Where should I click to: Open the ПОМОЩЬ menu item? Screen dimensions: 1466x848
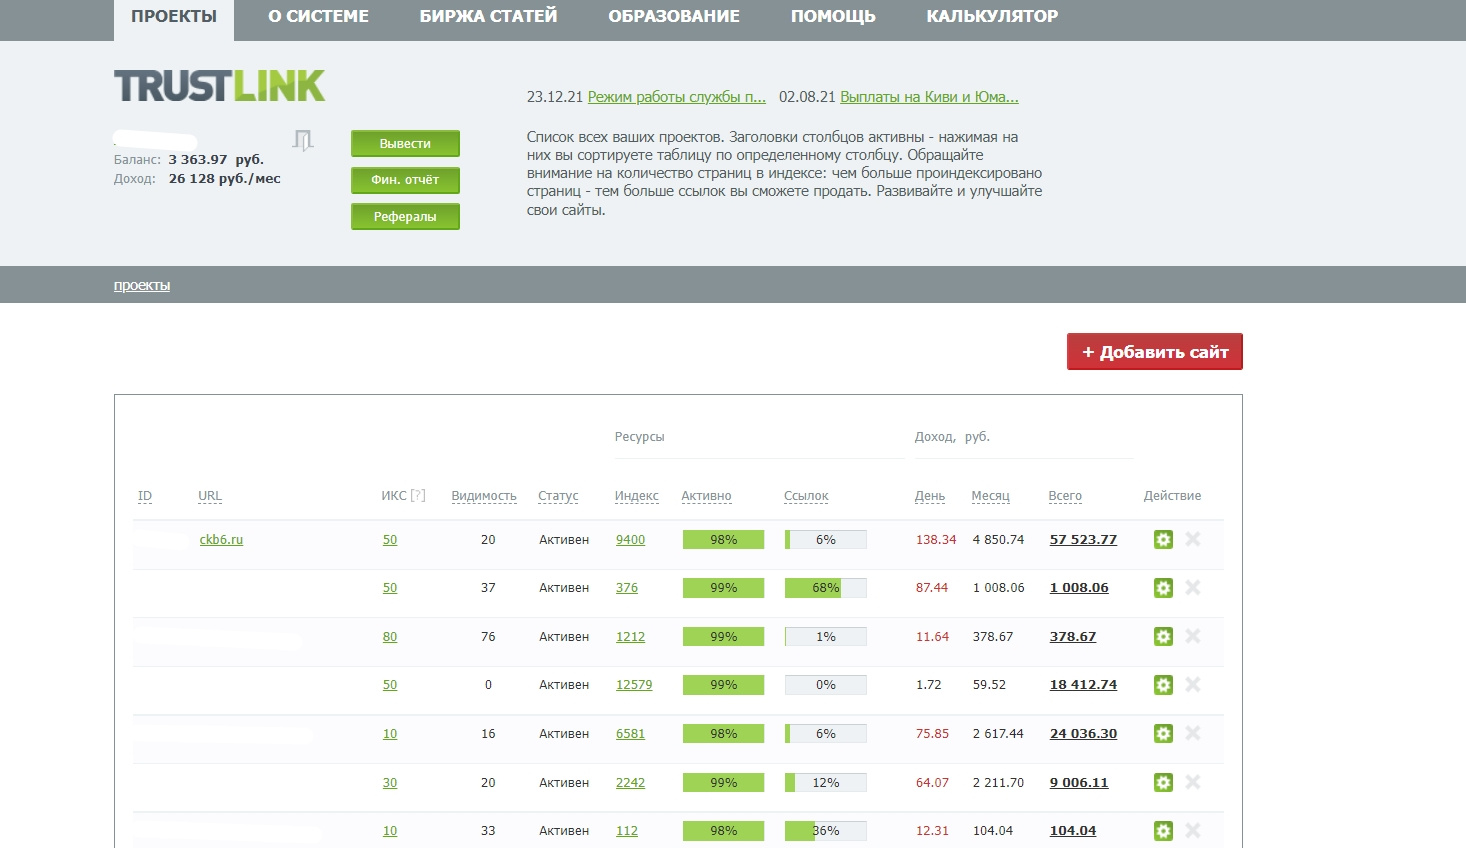pos(833,17)
